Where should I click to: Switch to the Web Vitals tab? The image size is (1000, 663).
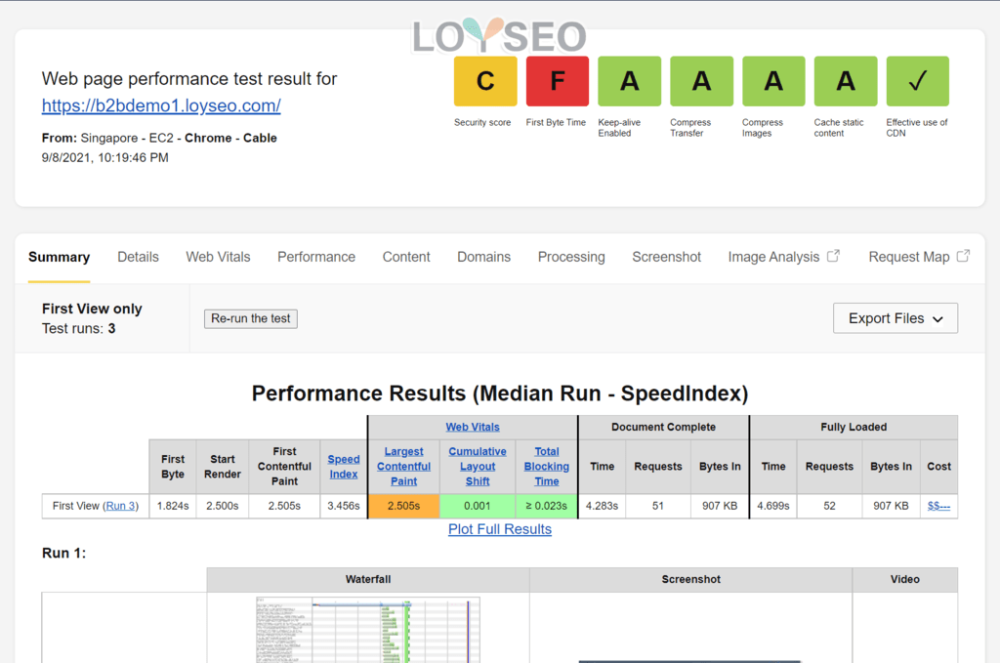pos(218,257)
